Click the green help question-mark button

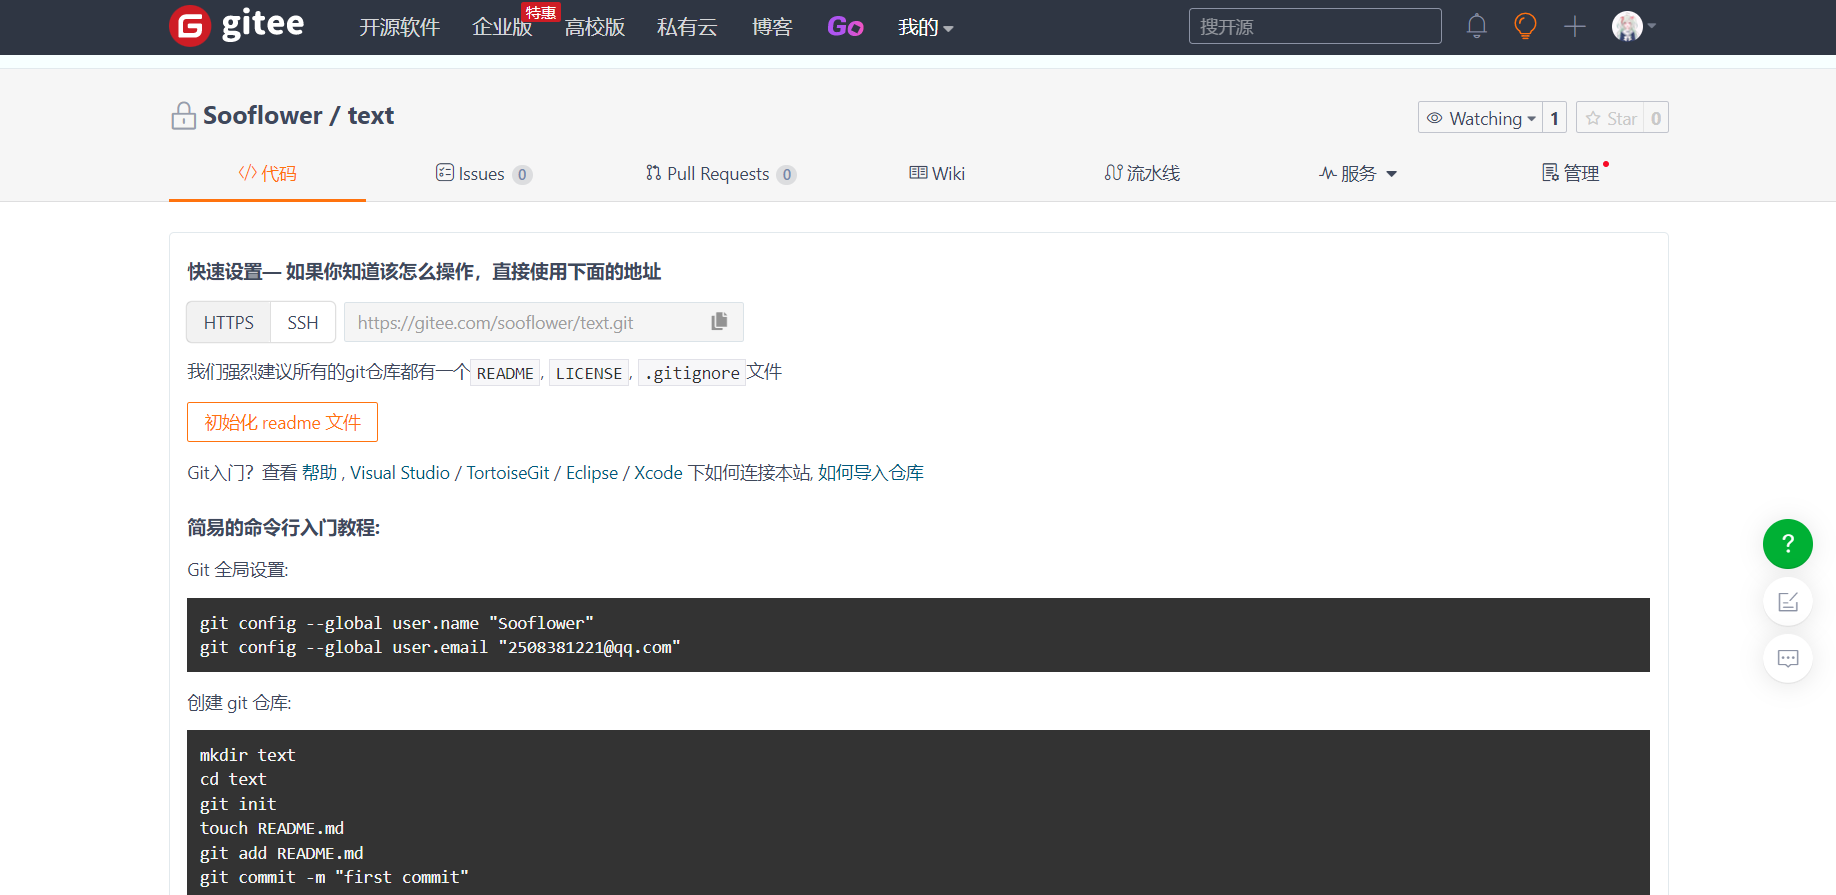1788,544
